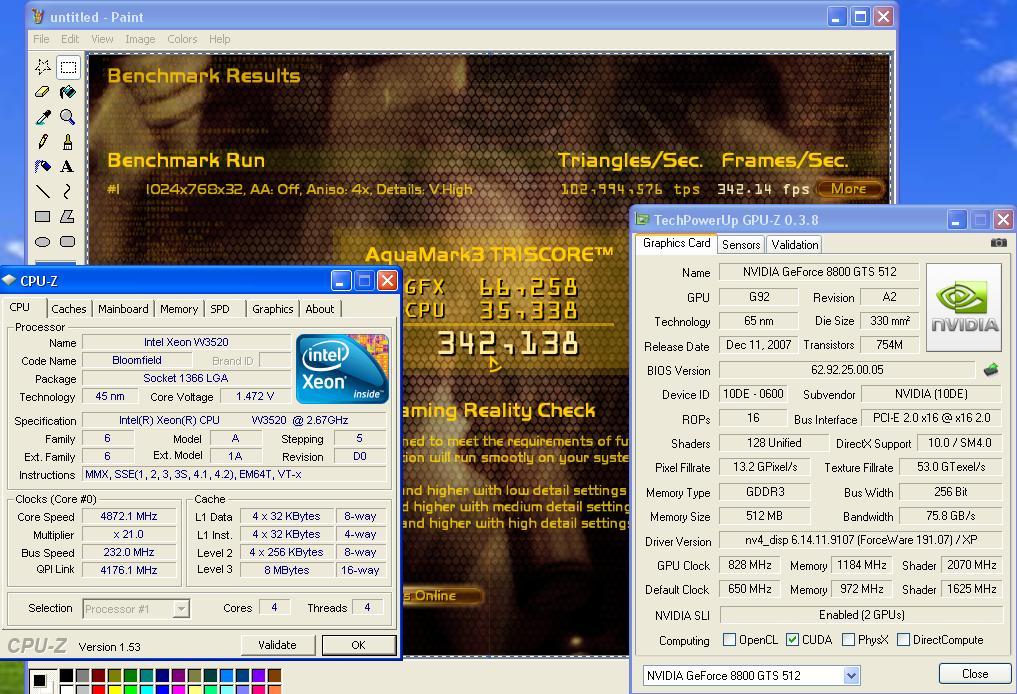Tick the DirectCompute checkbox in GPU-Z
Screen dimensions: 1017x694
point(903,640)
